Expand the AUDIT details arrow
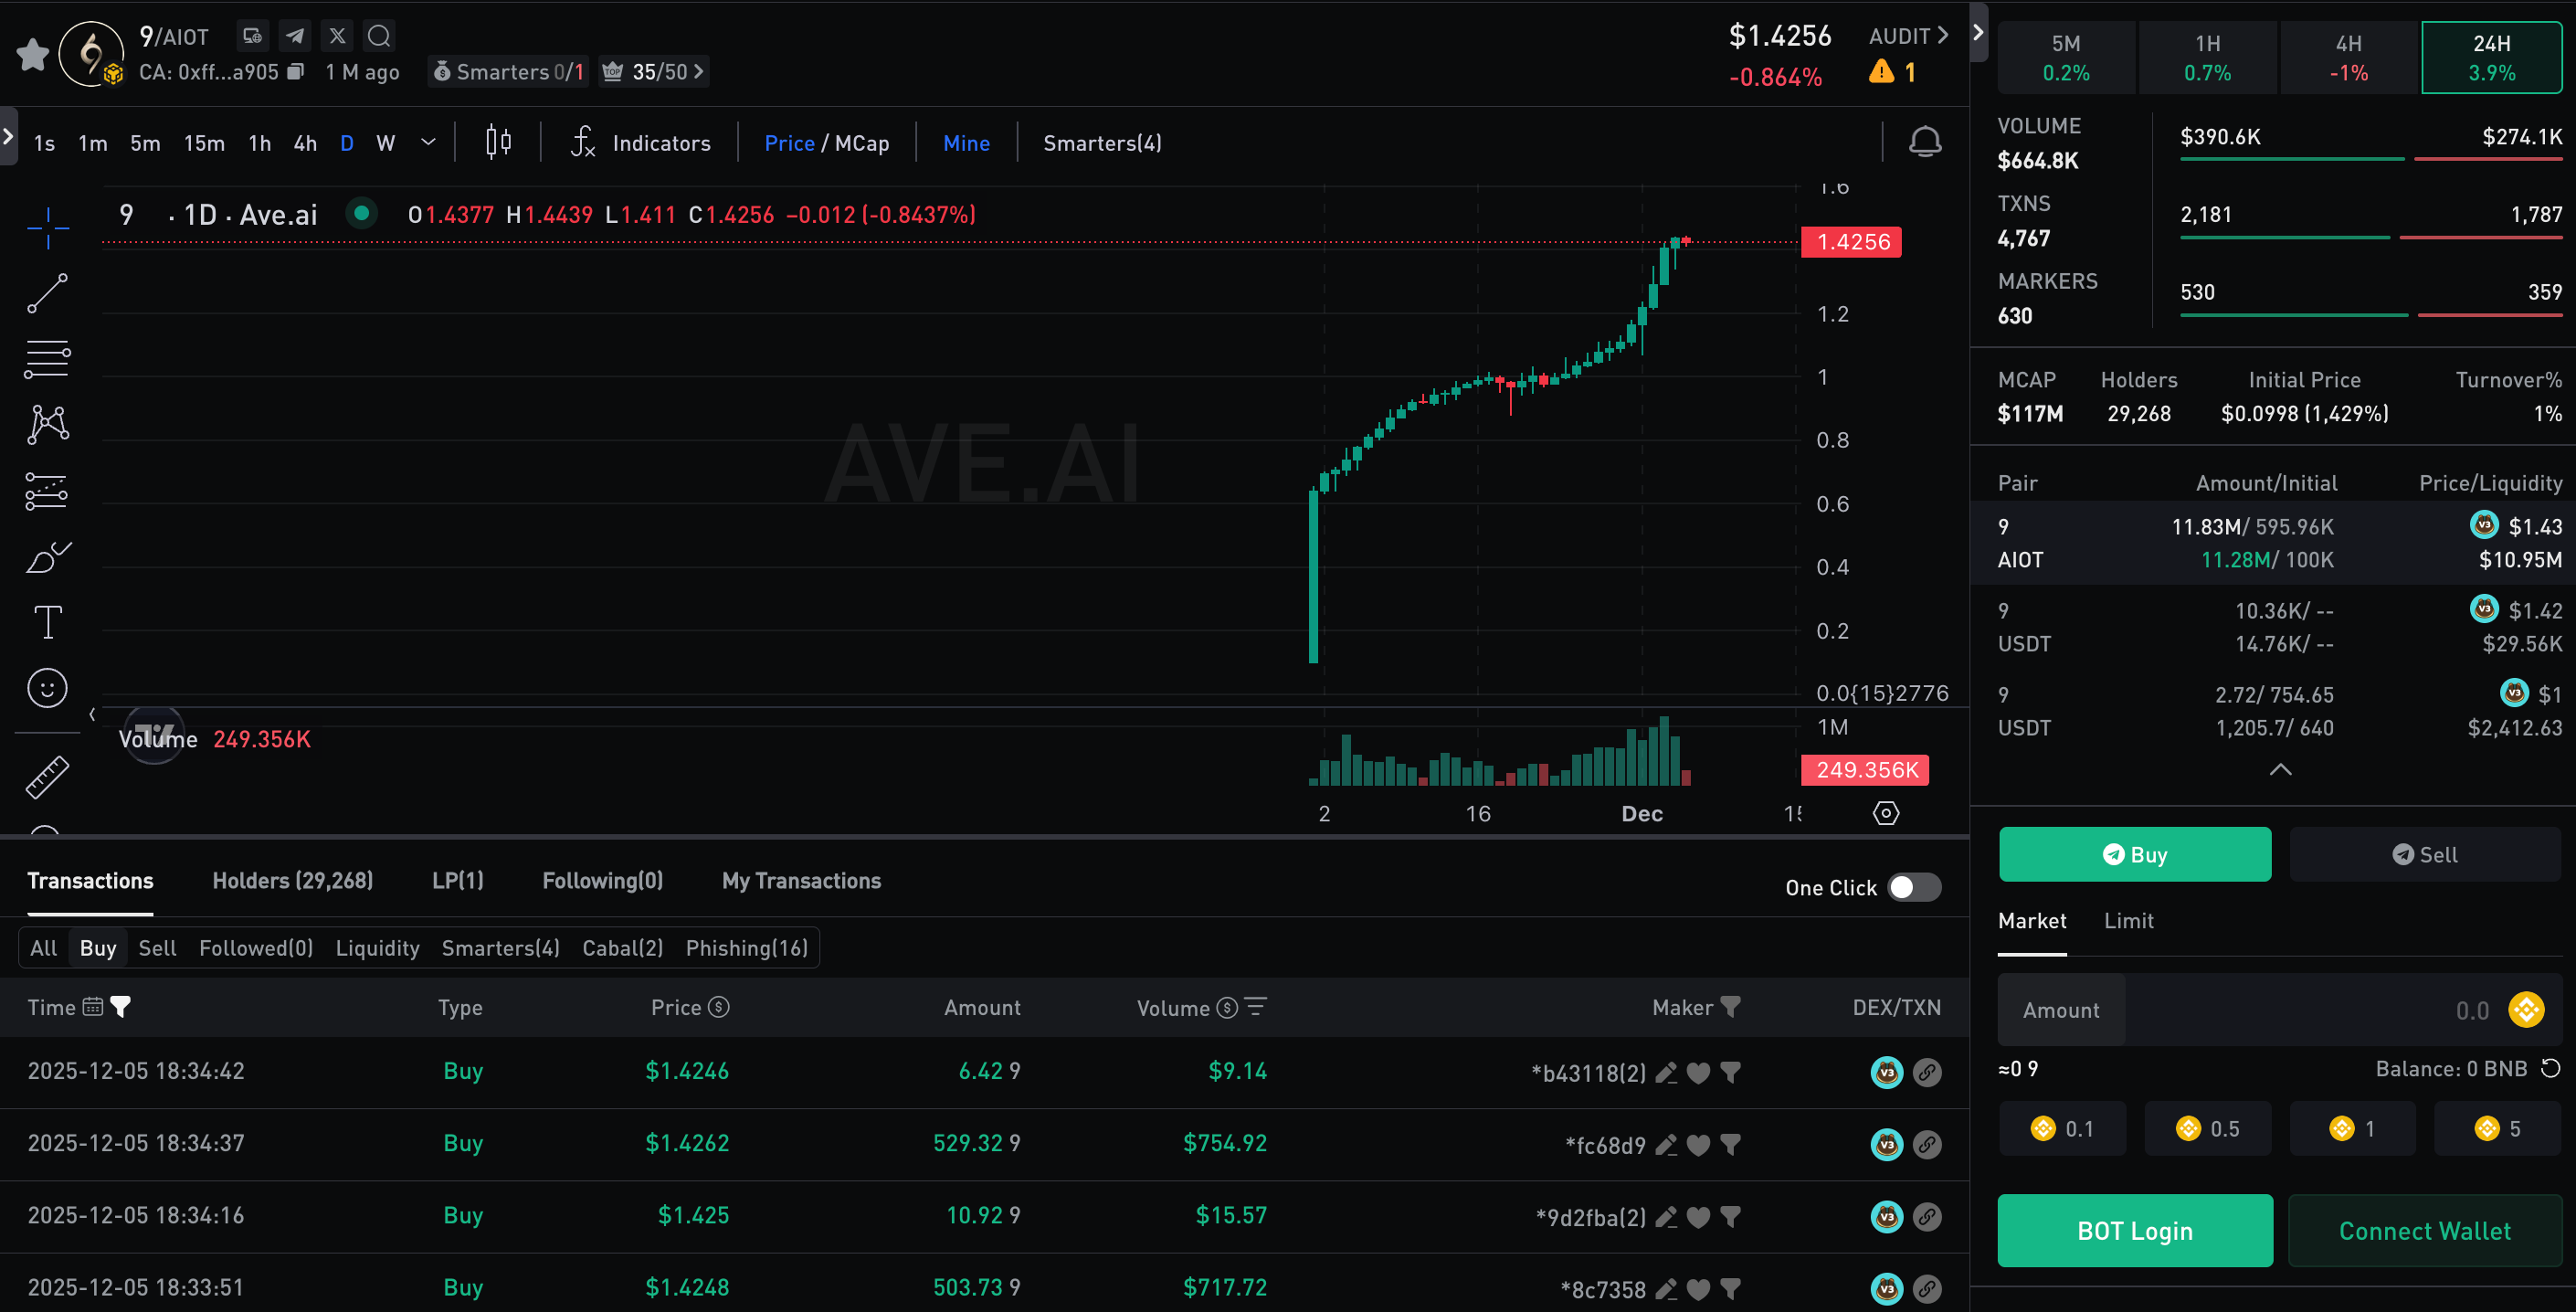The height and width of the screenshot is (1312, 2576). pos(1941,36)
